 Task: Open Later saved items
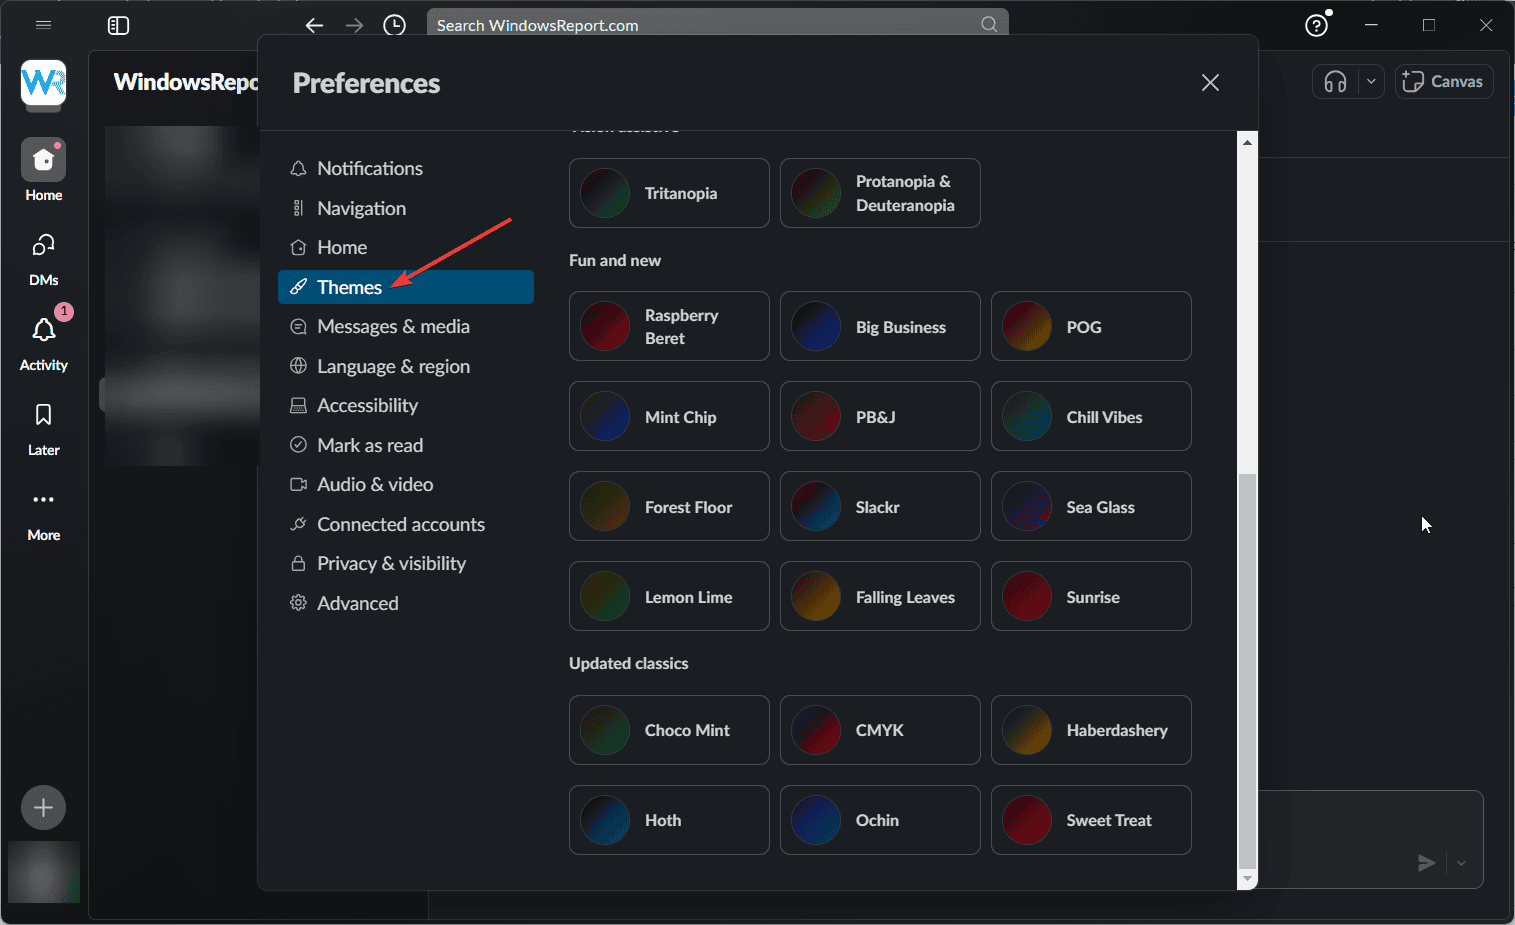[x=43, y=428]
